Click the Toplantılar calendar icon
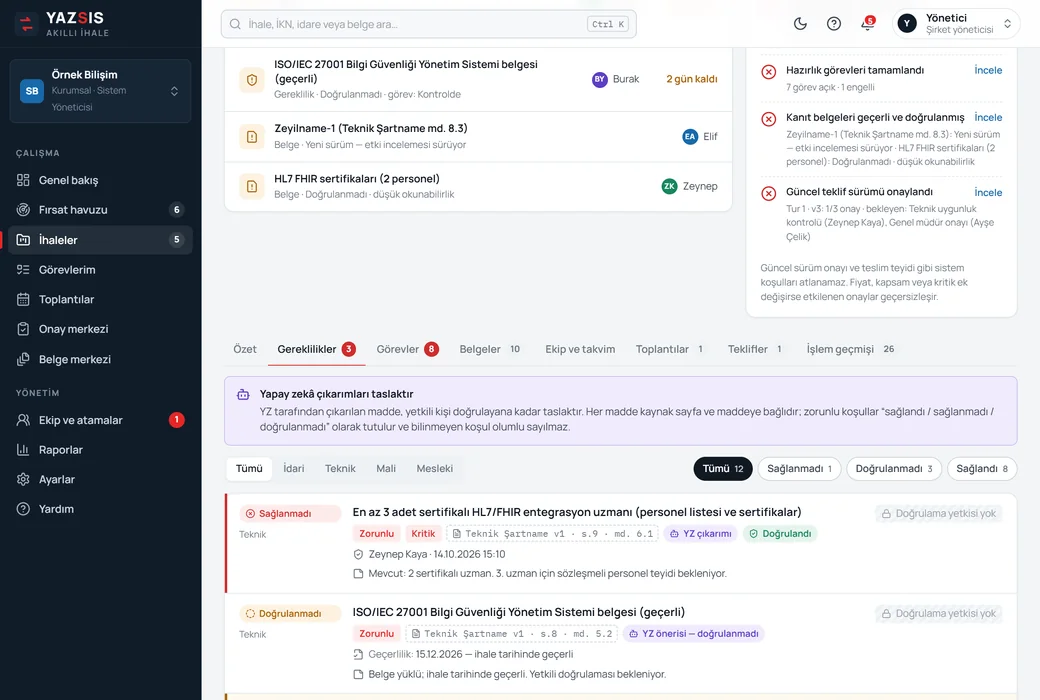 (23, 299)
